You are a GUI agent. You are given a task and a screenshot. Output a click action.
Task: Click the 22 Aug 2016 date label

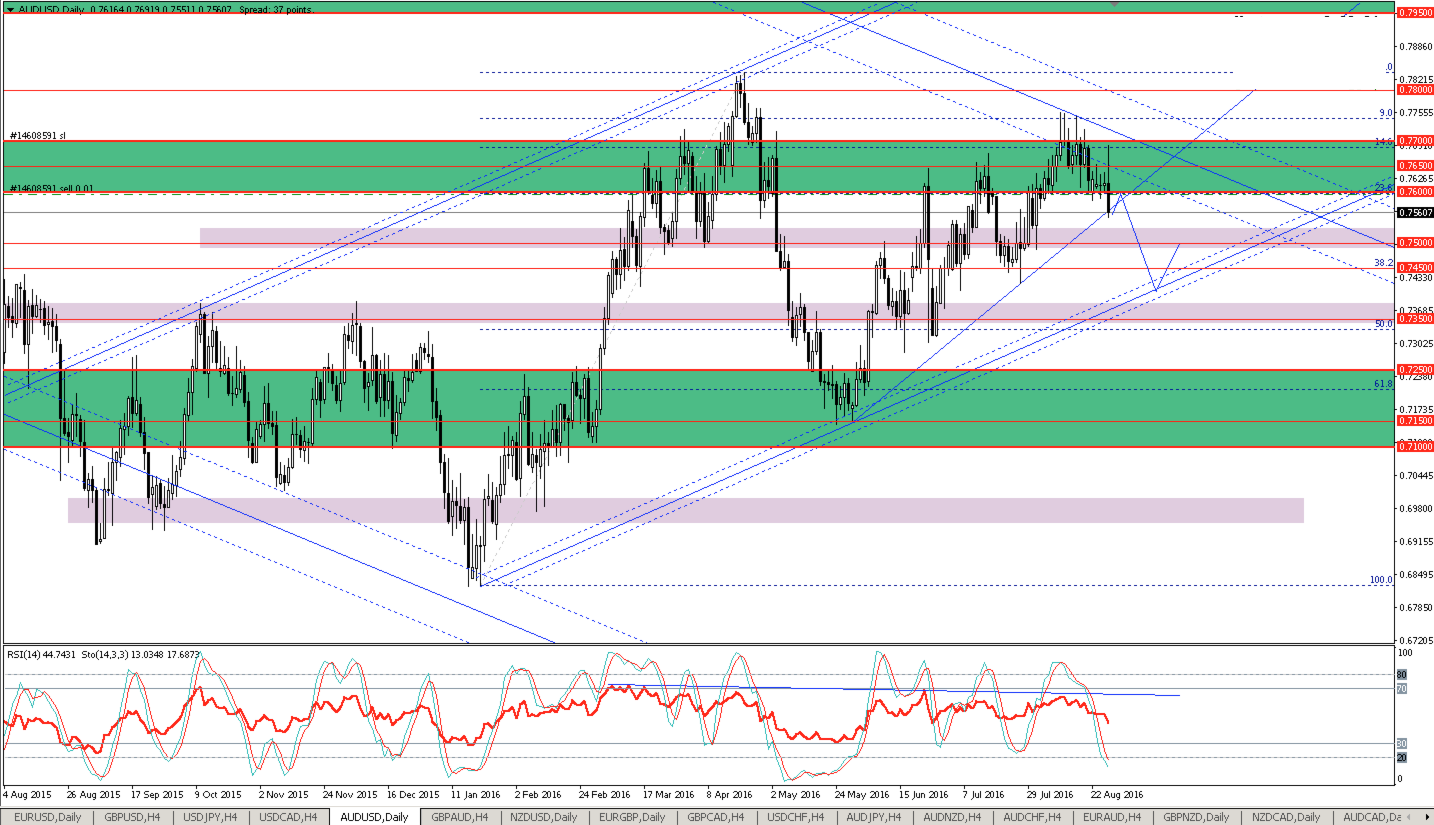coord(1115,795)
